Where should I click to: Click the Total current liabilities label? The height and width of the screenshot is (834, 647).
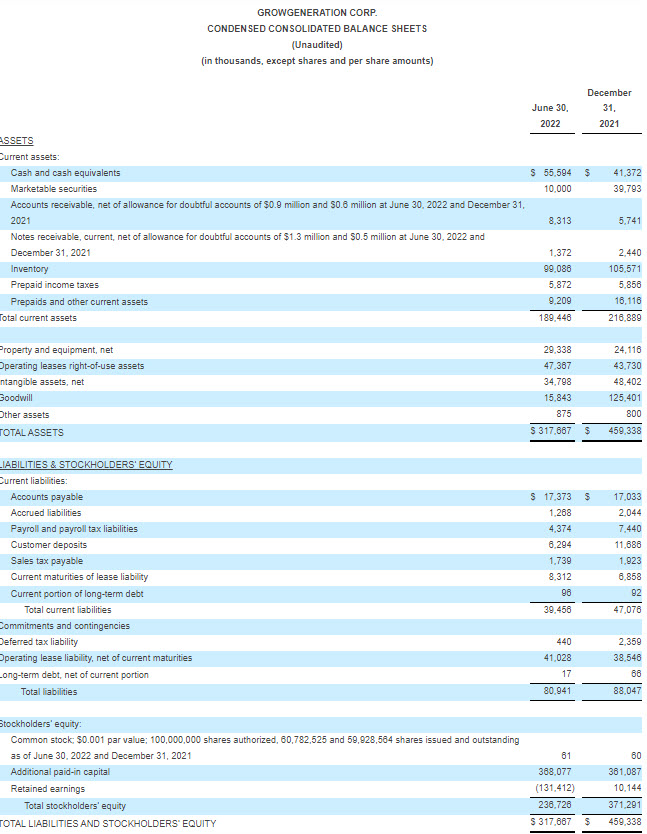pyautogui.click(x=68, y=609)
